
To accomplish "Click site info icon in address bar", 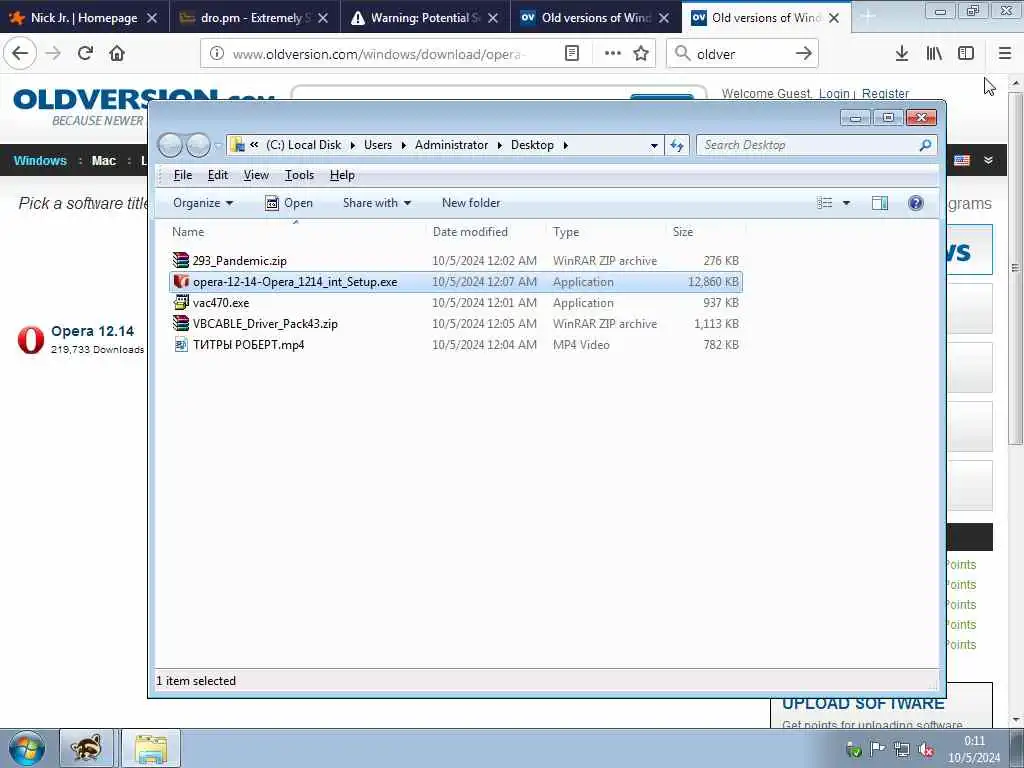I will coord(217,54).
